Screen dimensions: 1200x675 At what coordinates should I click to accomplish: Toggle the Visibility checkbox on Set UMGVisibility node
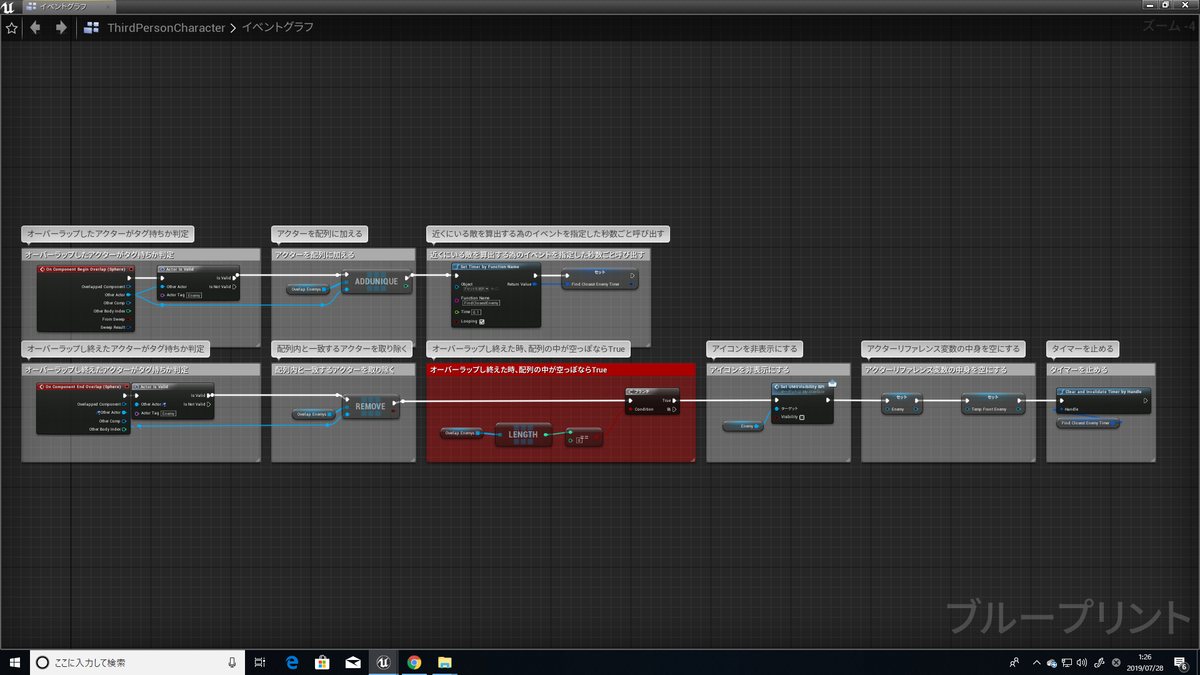(802, 417)
